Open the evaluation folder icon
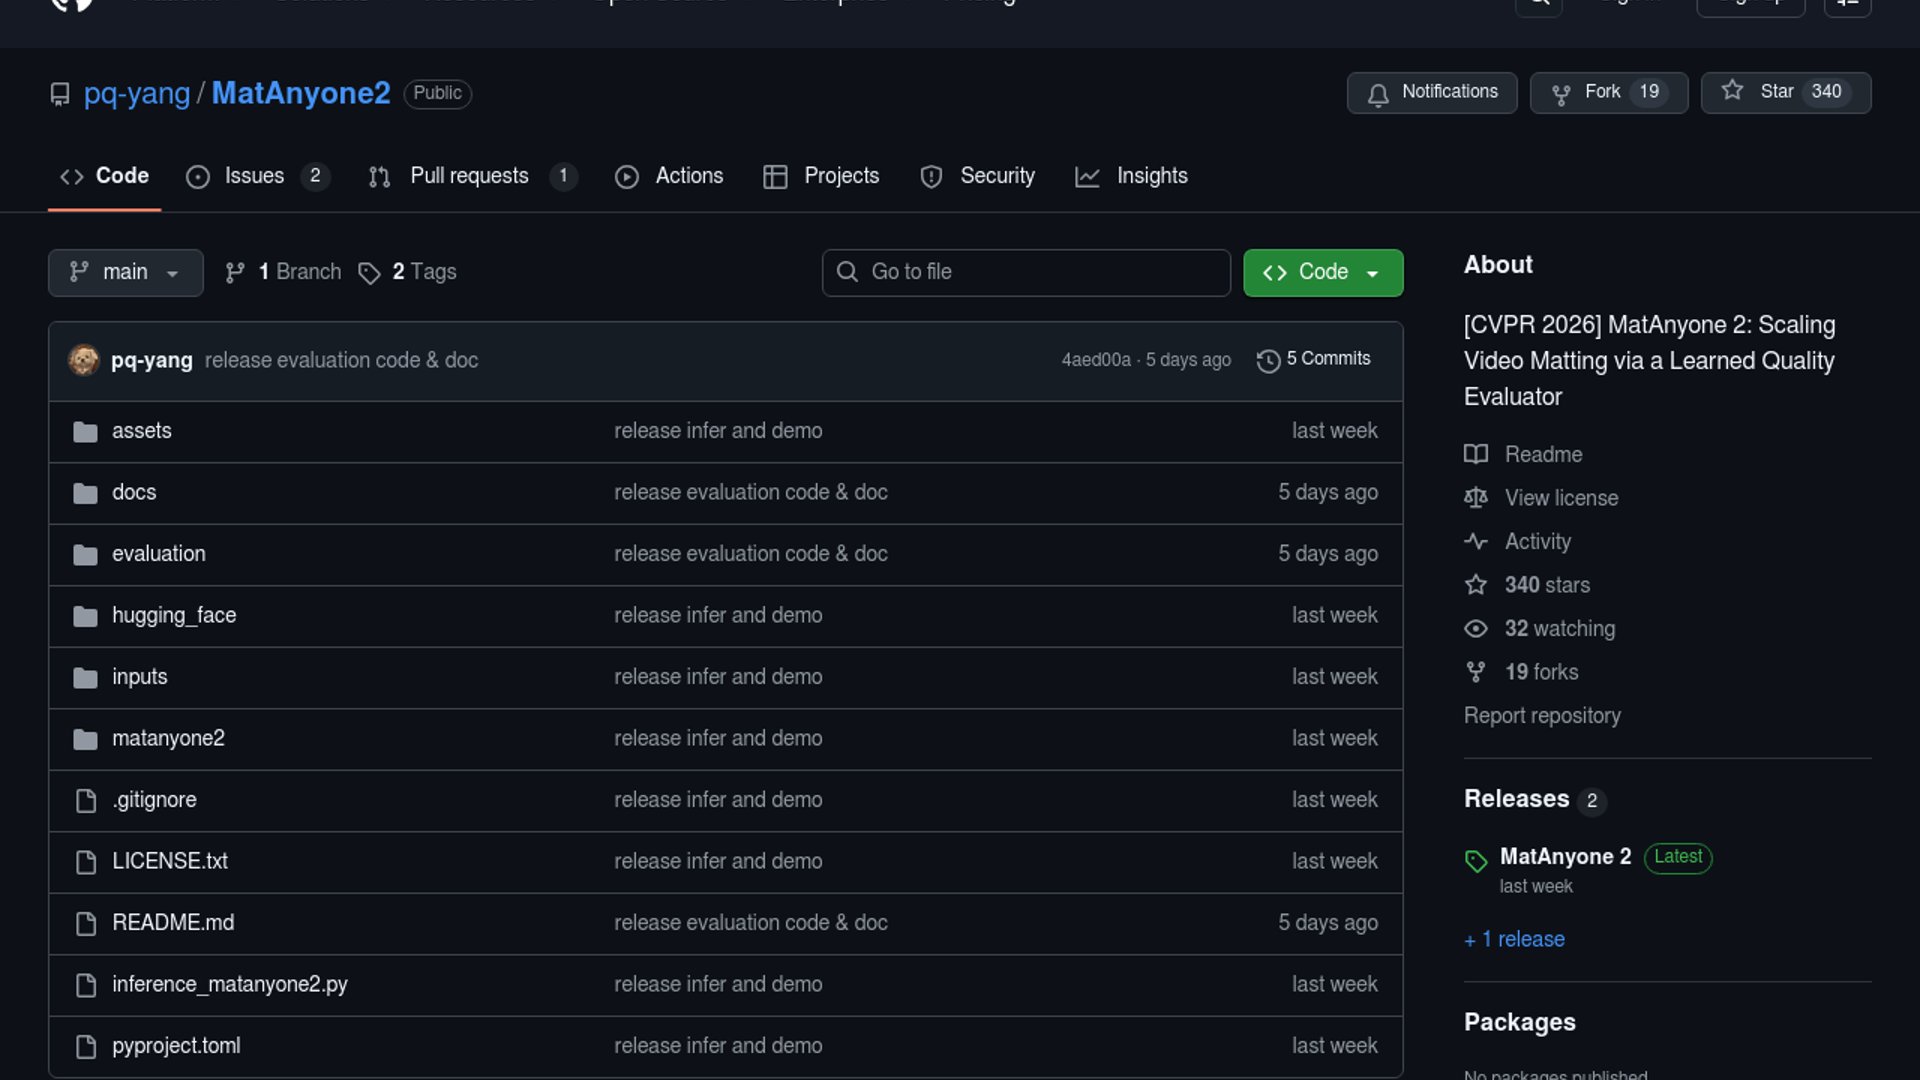Image resolution: width=1920 pixels, height=1080 pixels. click(x=86, y=554)
